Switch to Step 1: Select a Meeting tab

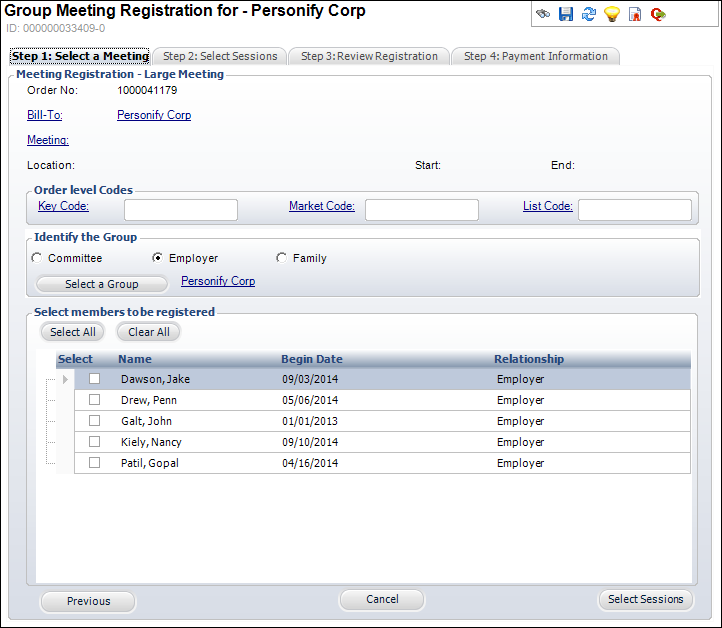point(80,56)
